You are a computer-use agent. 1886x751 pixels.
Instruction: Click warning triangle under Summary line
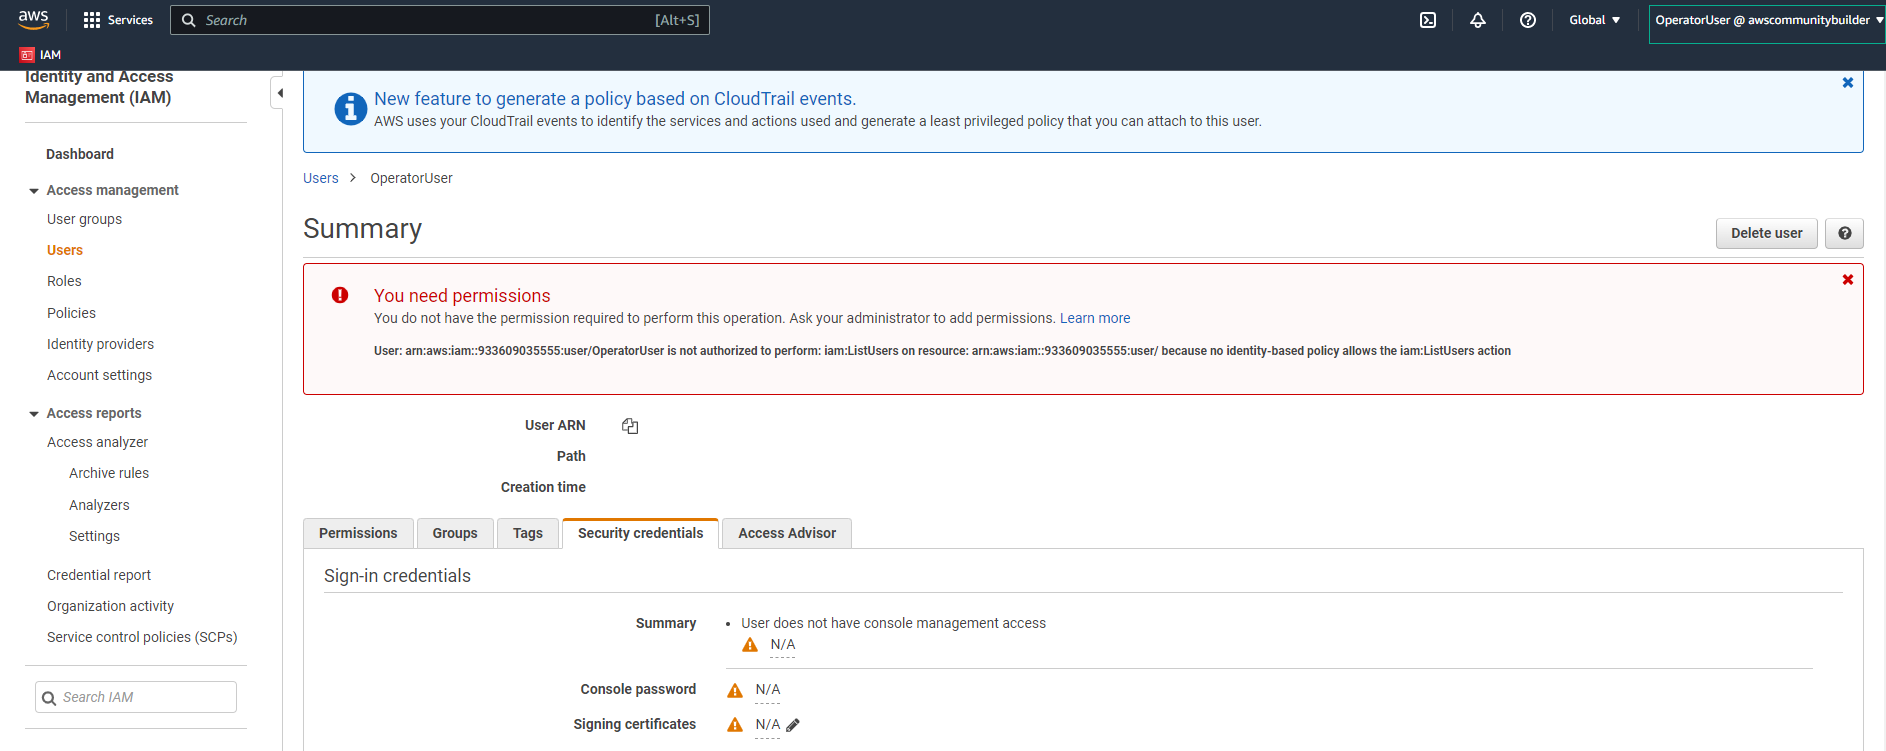click(x=750, y=645)
